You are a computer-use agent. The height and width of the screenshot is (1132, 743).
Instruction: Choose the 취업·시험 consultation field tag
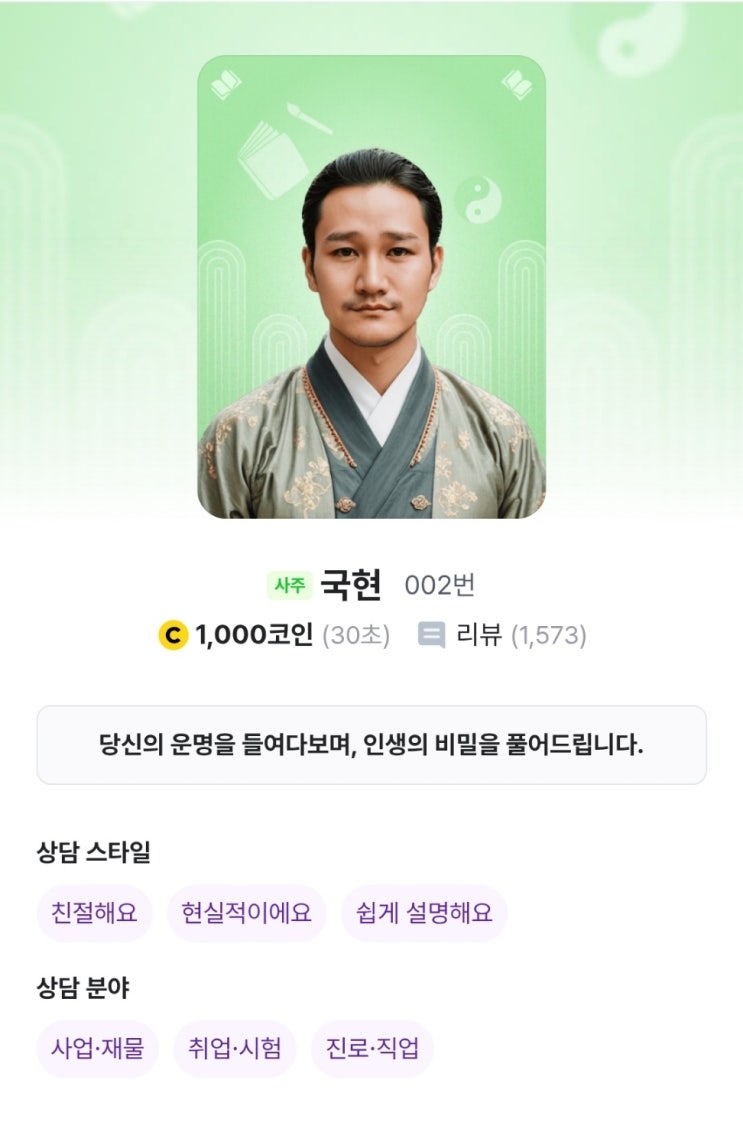pos(235,1048)
